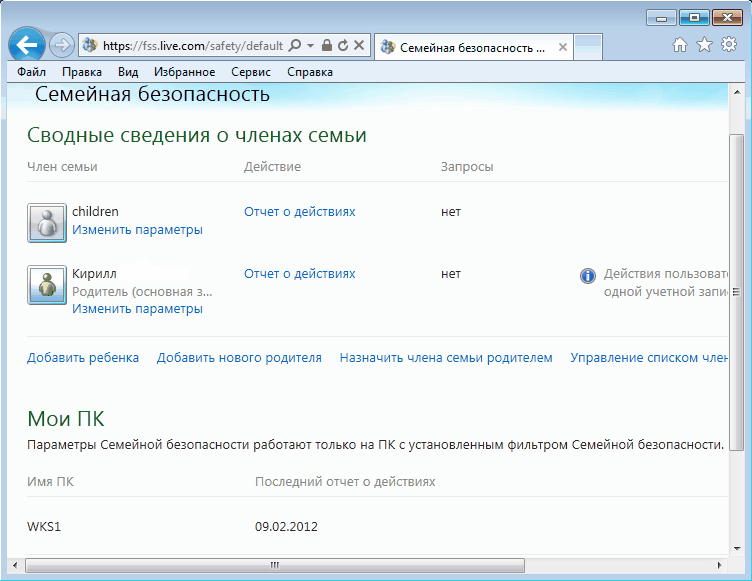Click the blue information icon
Viewport: 752px width, 581px height.
588,276
